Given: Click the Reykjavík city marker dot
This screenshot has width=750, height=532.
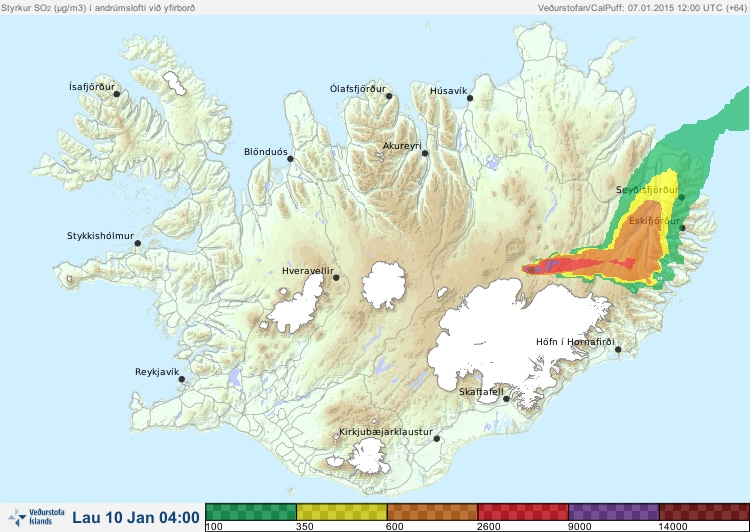Looking at the screenshot, I should pos(182,379).
